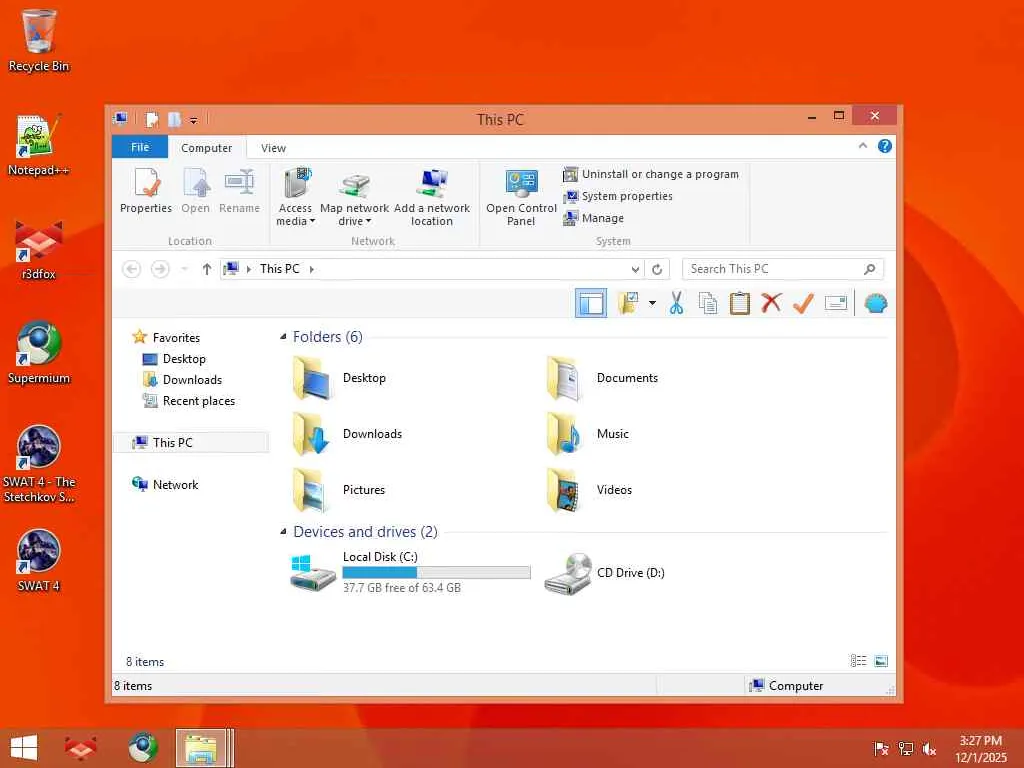1024x768 pixels.
Task: Go up one level with Up arrow
Action: [206, 269]
